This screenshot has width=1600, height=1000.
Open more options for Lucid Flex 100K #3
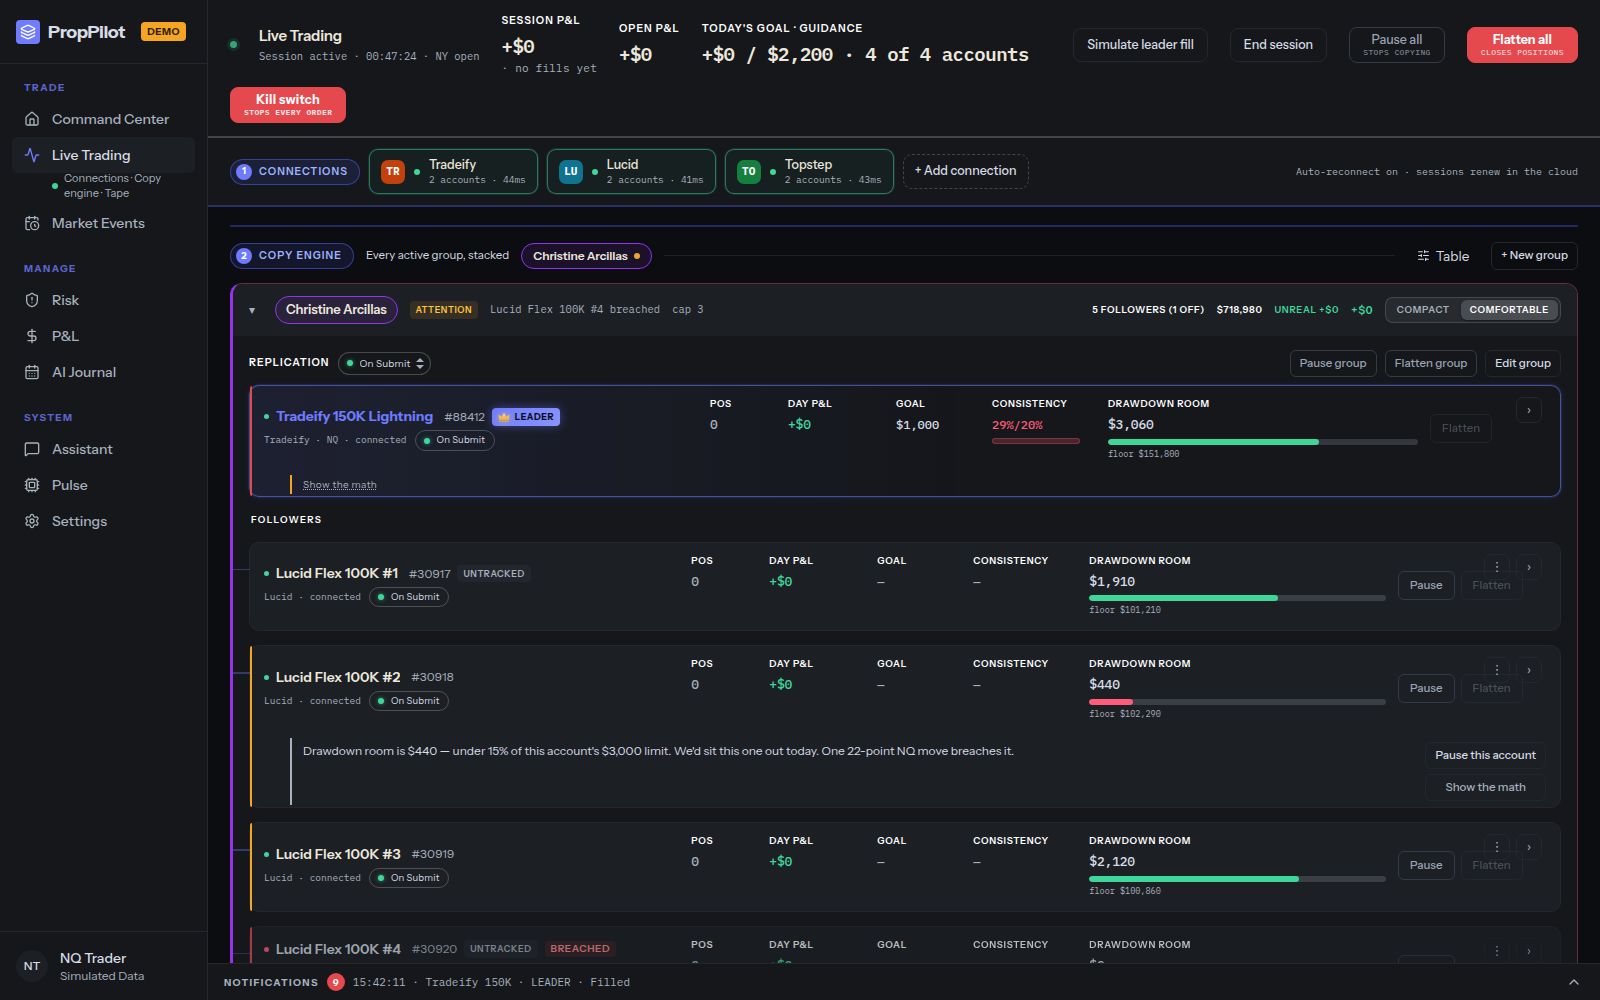tap(1497, 847)
